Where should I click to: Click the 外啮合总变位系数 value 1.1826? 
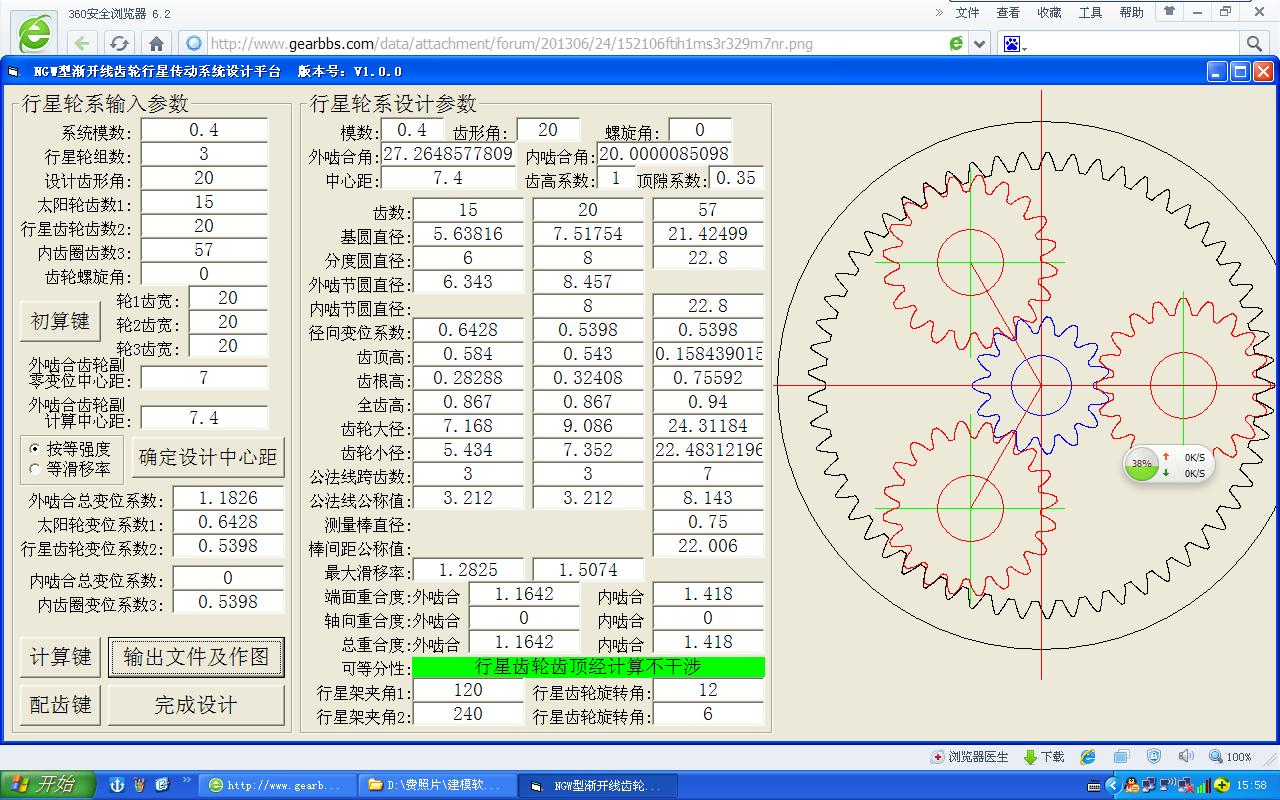(x=228, y=498)
